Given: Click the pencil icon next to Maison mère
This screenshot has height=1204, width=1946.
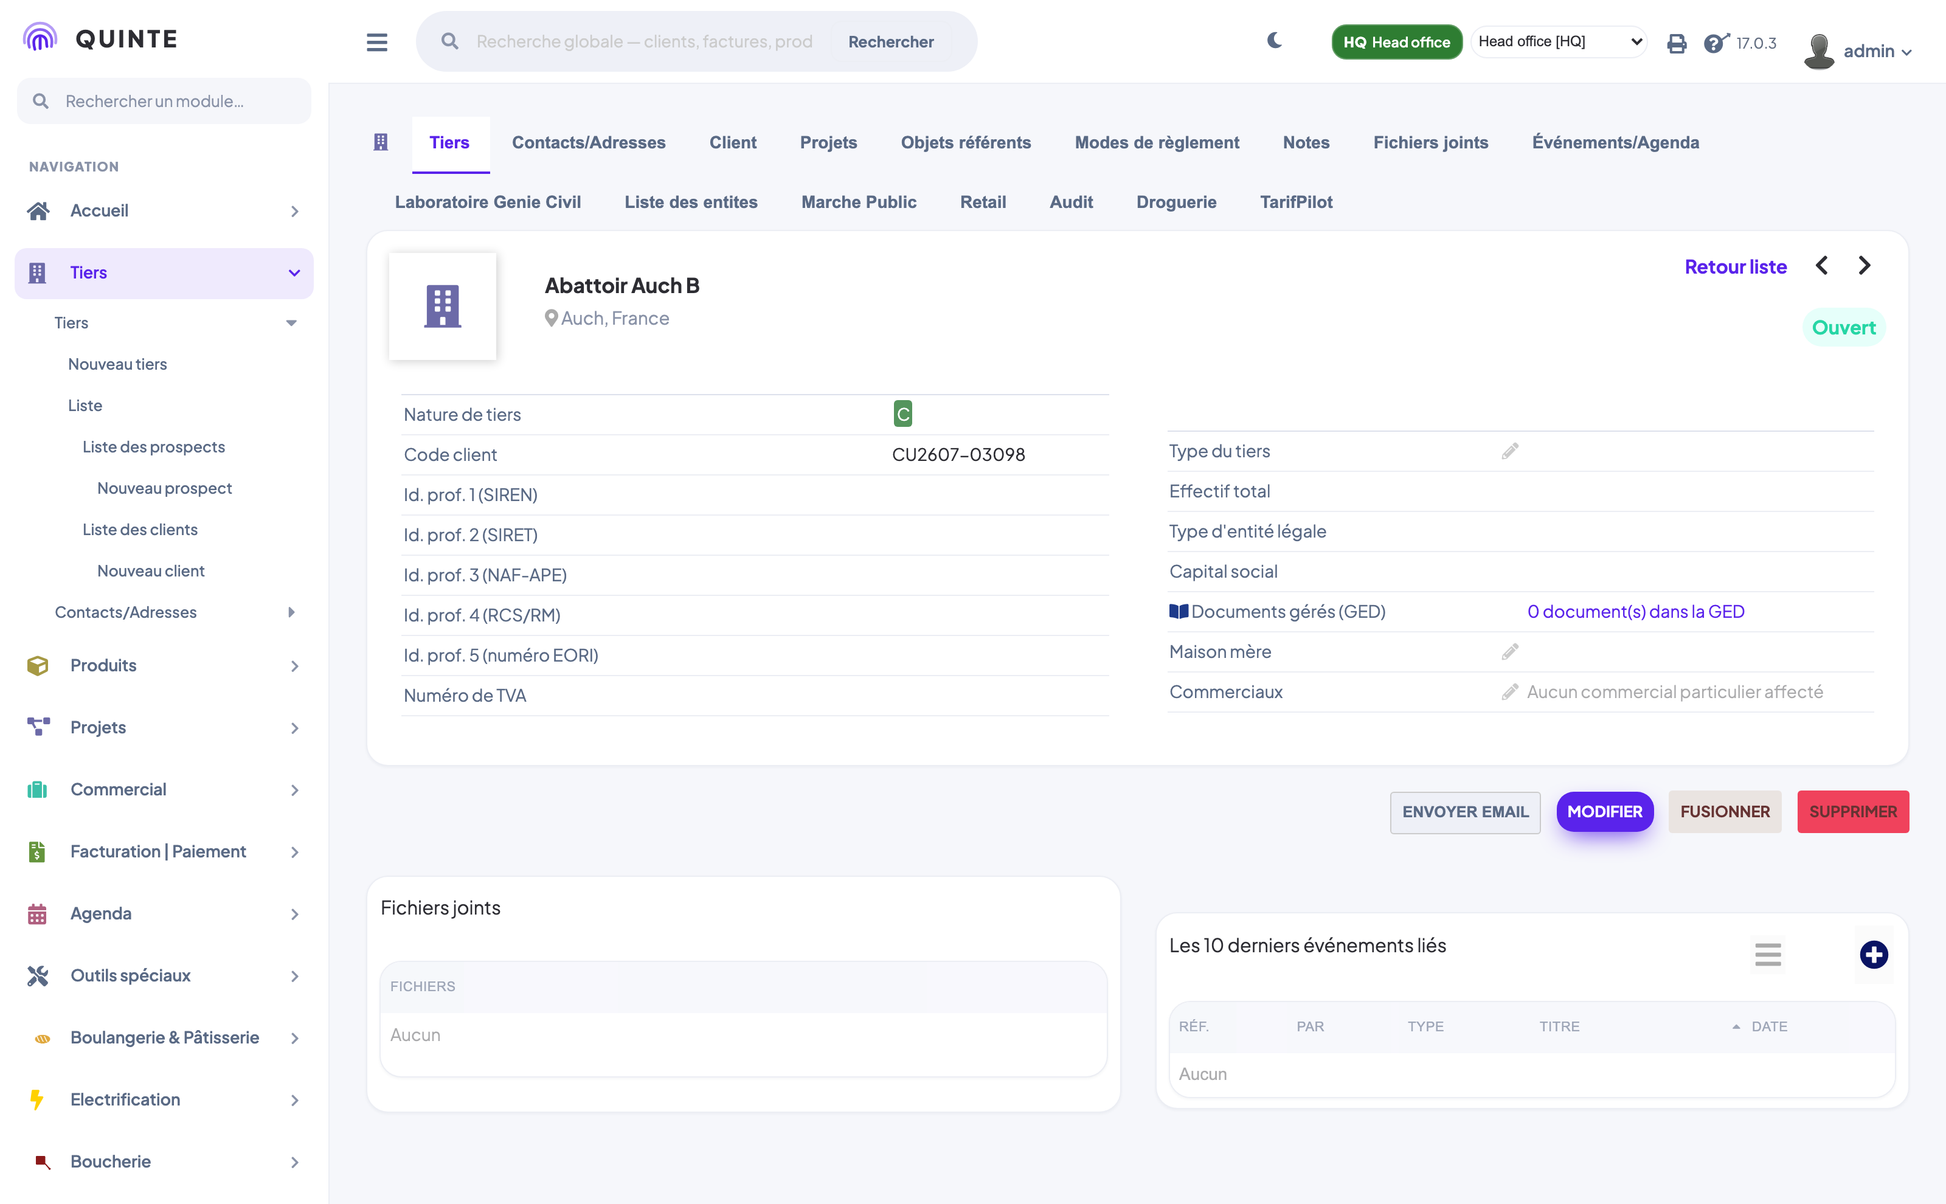Looking at the screenshot, I should coord(1510,651).
